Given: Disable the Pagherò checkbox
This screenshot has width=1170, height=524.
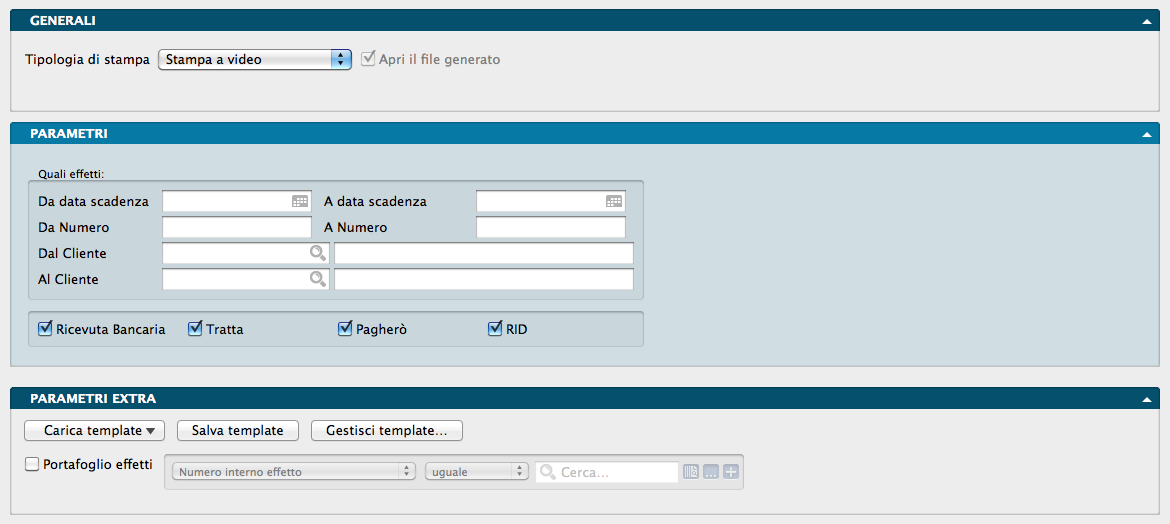Looking at the screenshot, I should (x=346, y=328).
